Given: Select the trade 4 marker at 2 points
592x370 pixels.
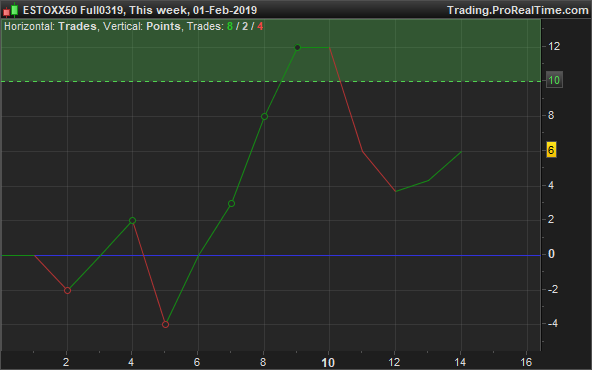Looking at the screenshot, I should coord(132,220).
